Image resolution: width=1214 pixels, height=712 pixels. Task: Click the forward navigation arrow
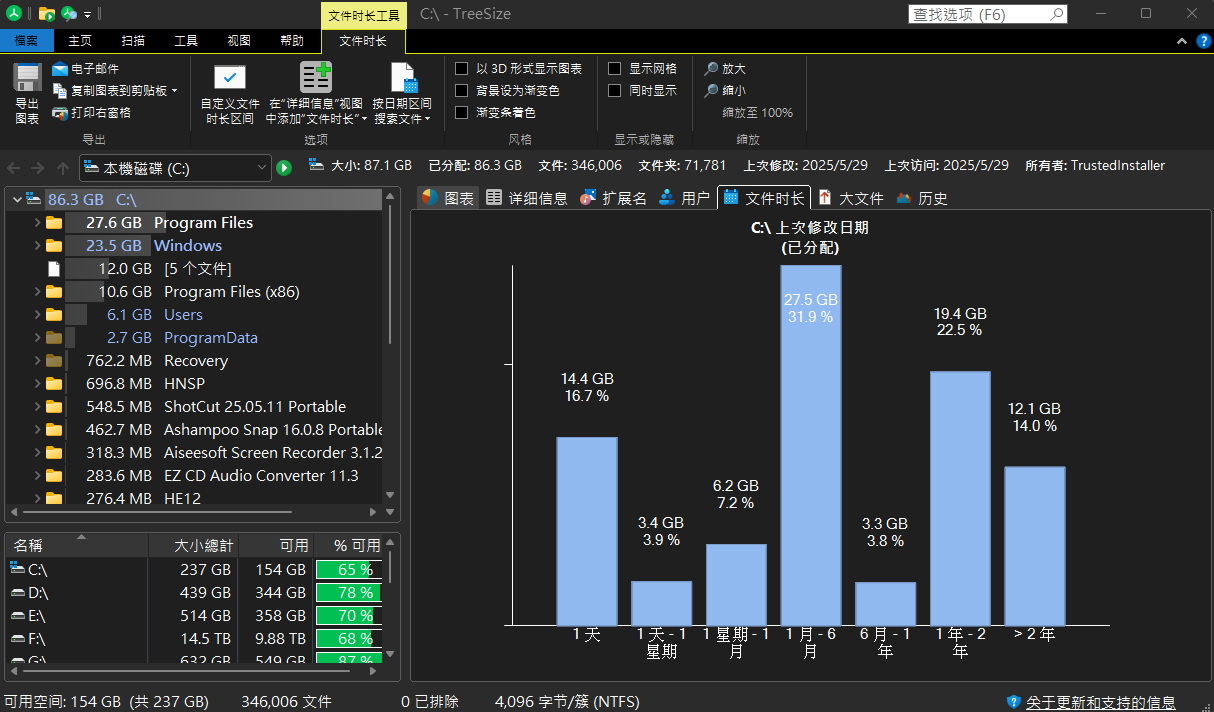click(x=38, y=168)
